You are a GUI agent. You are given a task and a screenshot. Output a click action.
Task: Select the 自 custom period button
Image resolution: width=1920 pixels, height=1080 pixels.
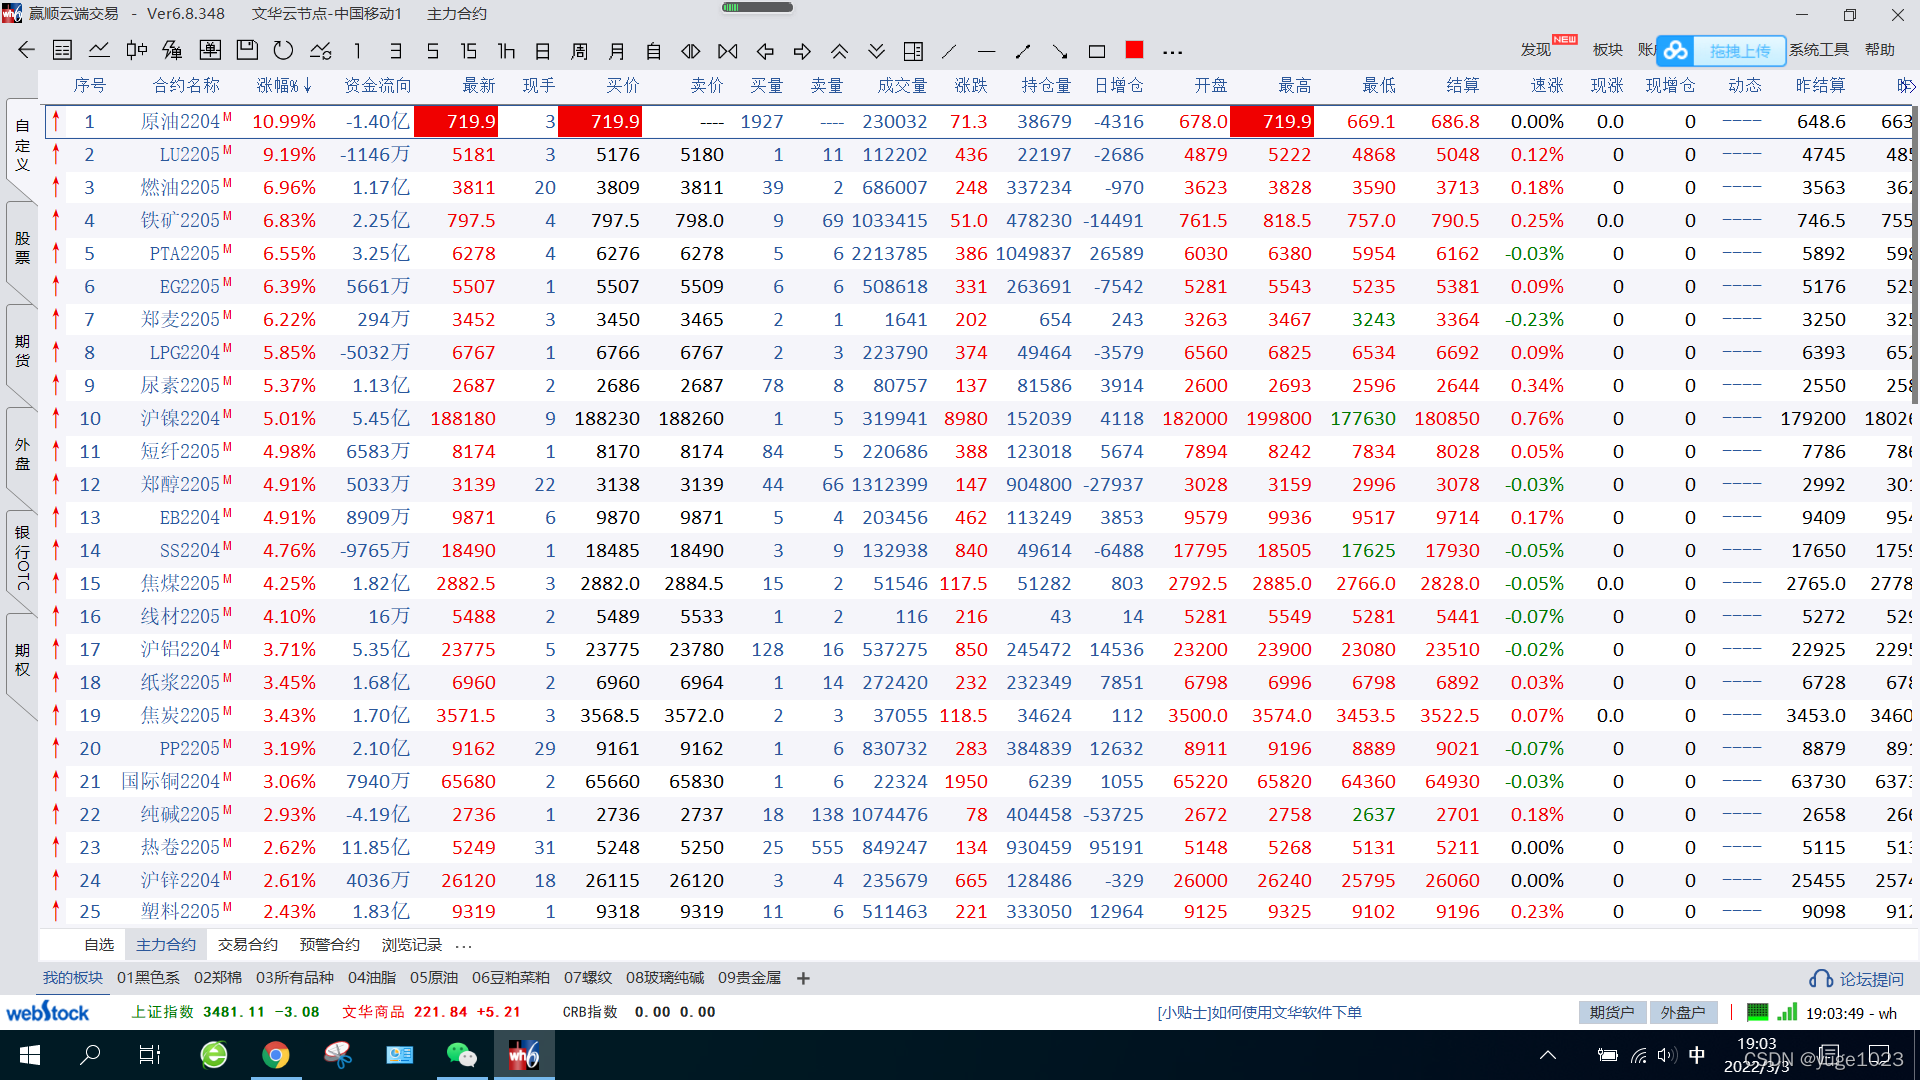click(654, 50)
